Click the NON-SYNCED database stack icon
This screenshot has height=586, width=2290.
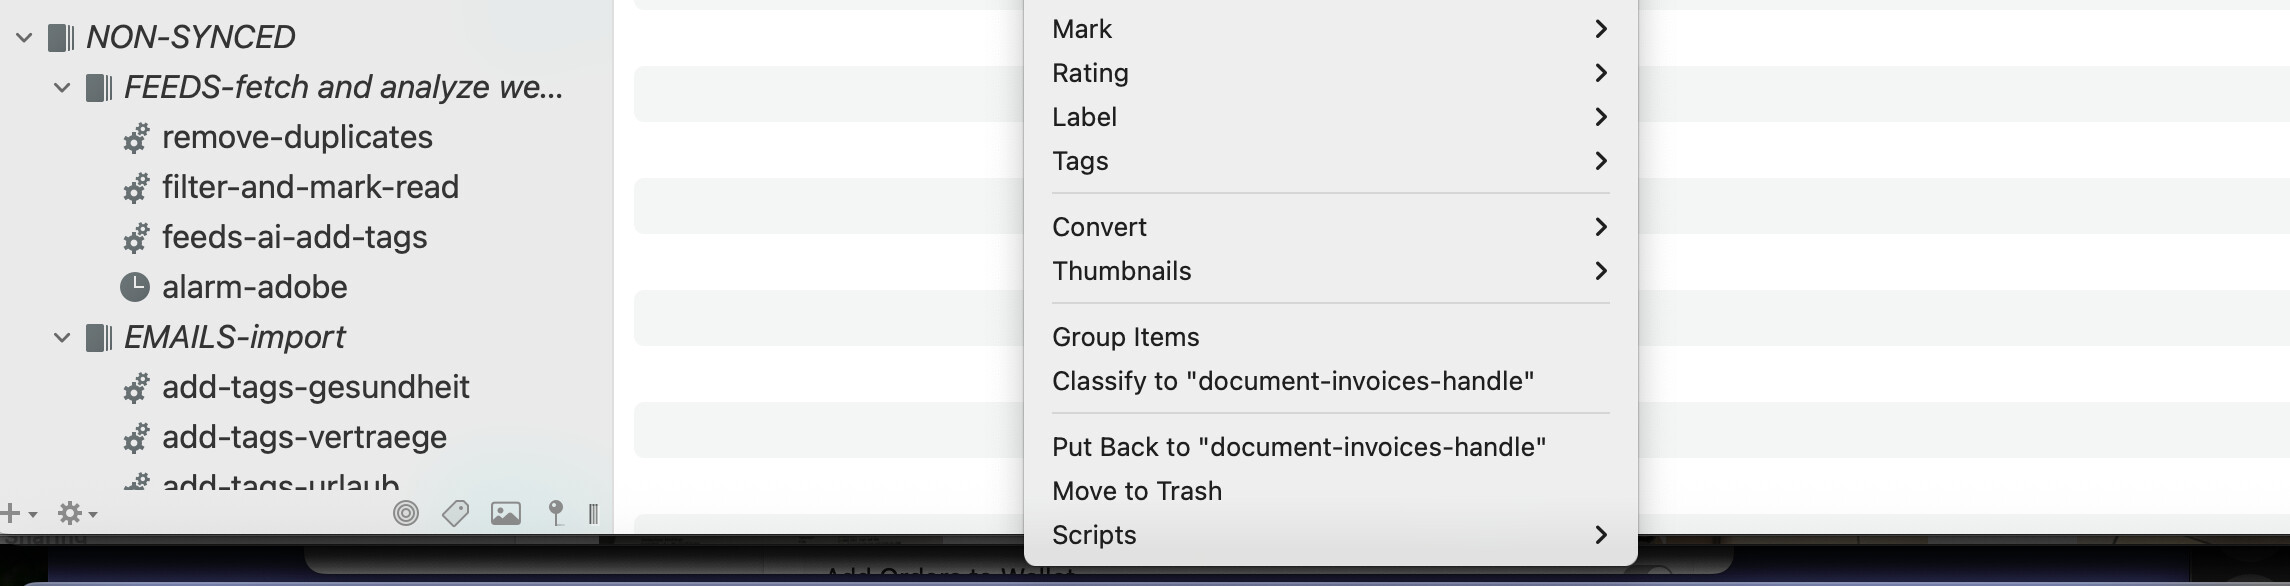(x=61, y=38)
